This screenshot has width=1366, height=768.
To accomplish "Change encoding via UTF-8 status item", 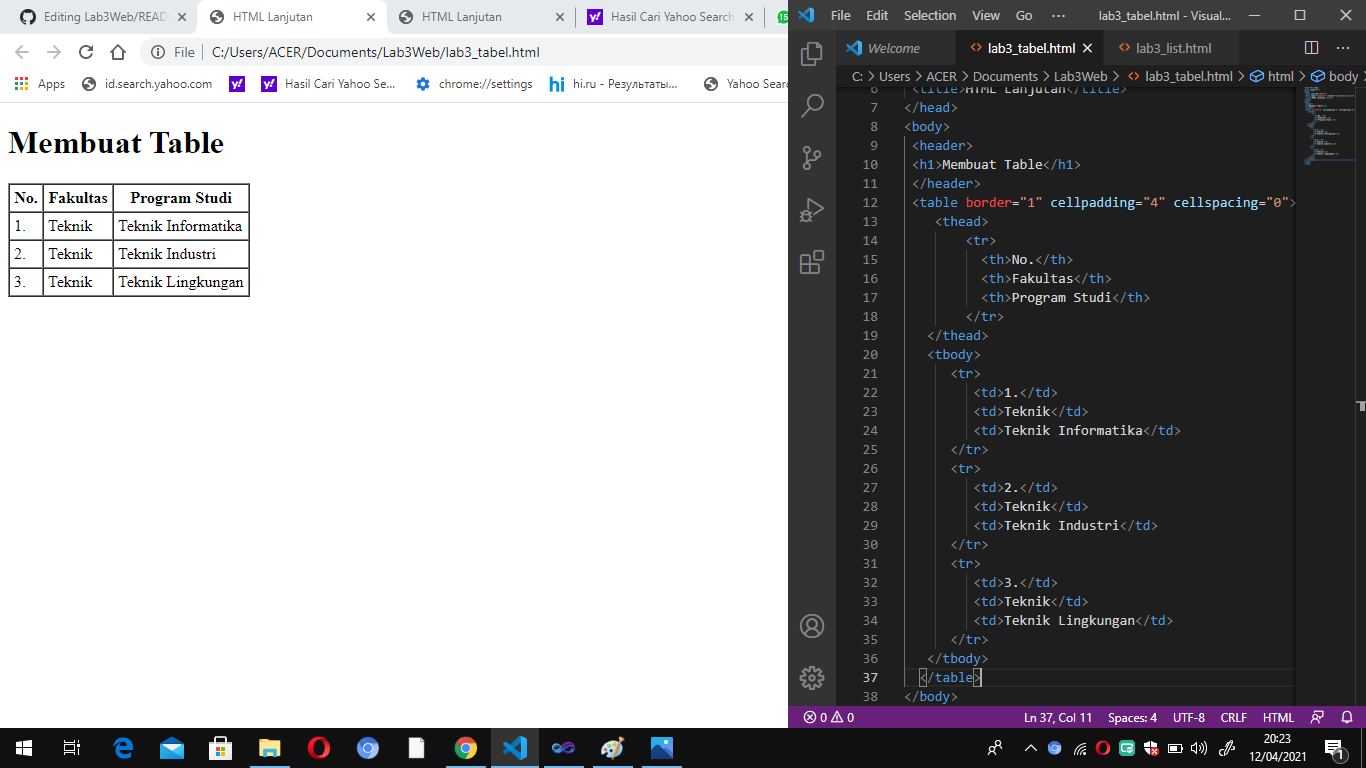I will tap(1189, 717).
